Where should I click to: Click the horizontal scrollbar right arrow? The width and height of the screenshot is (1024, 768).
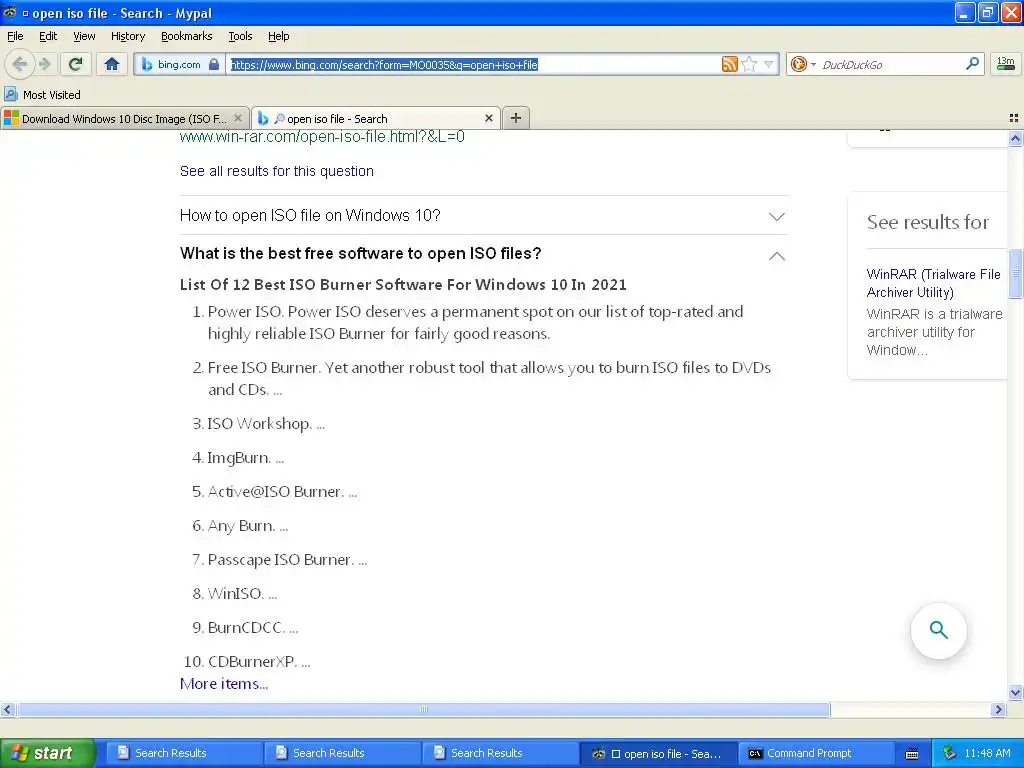coord(998,709)
